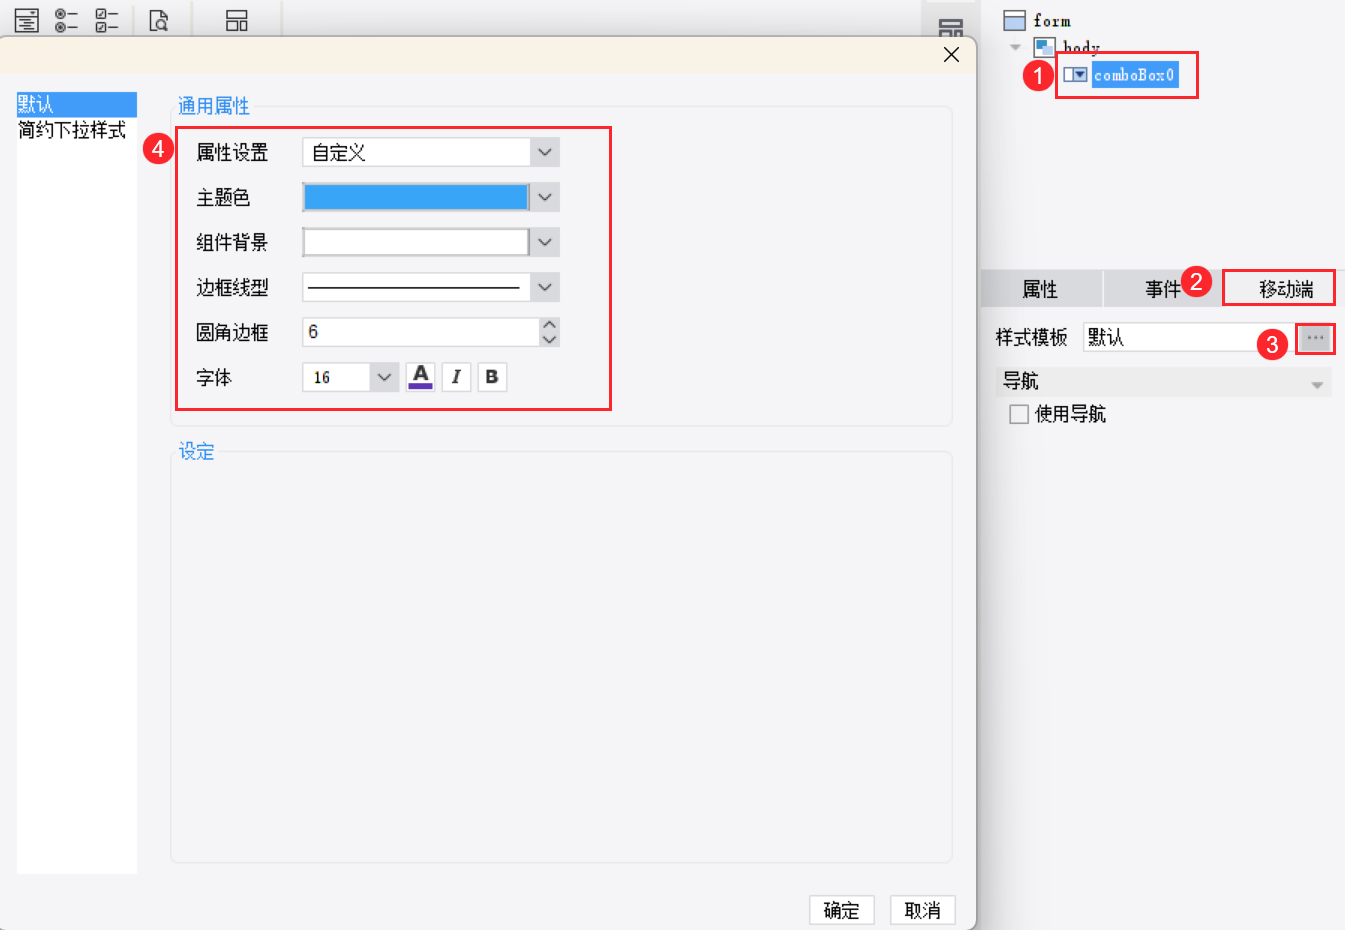
Task: Click the 通用属性 section heading
Action: pyautogui.click(x=214, y=106)
